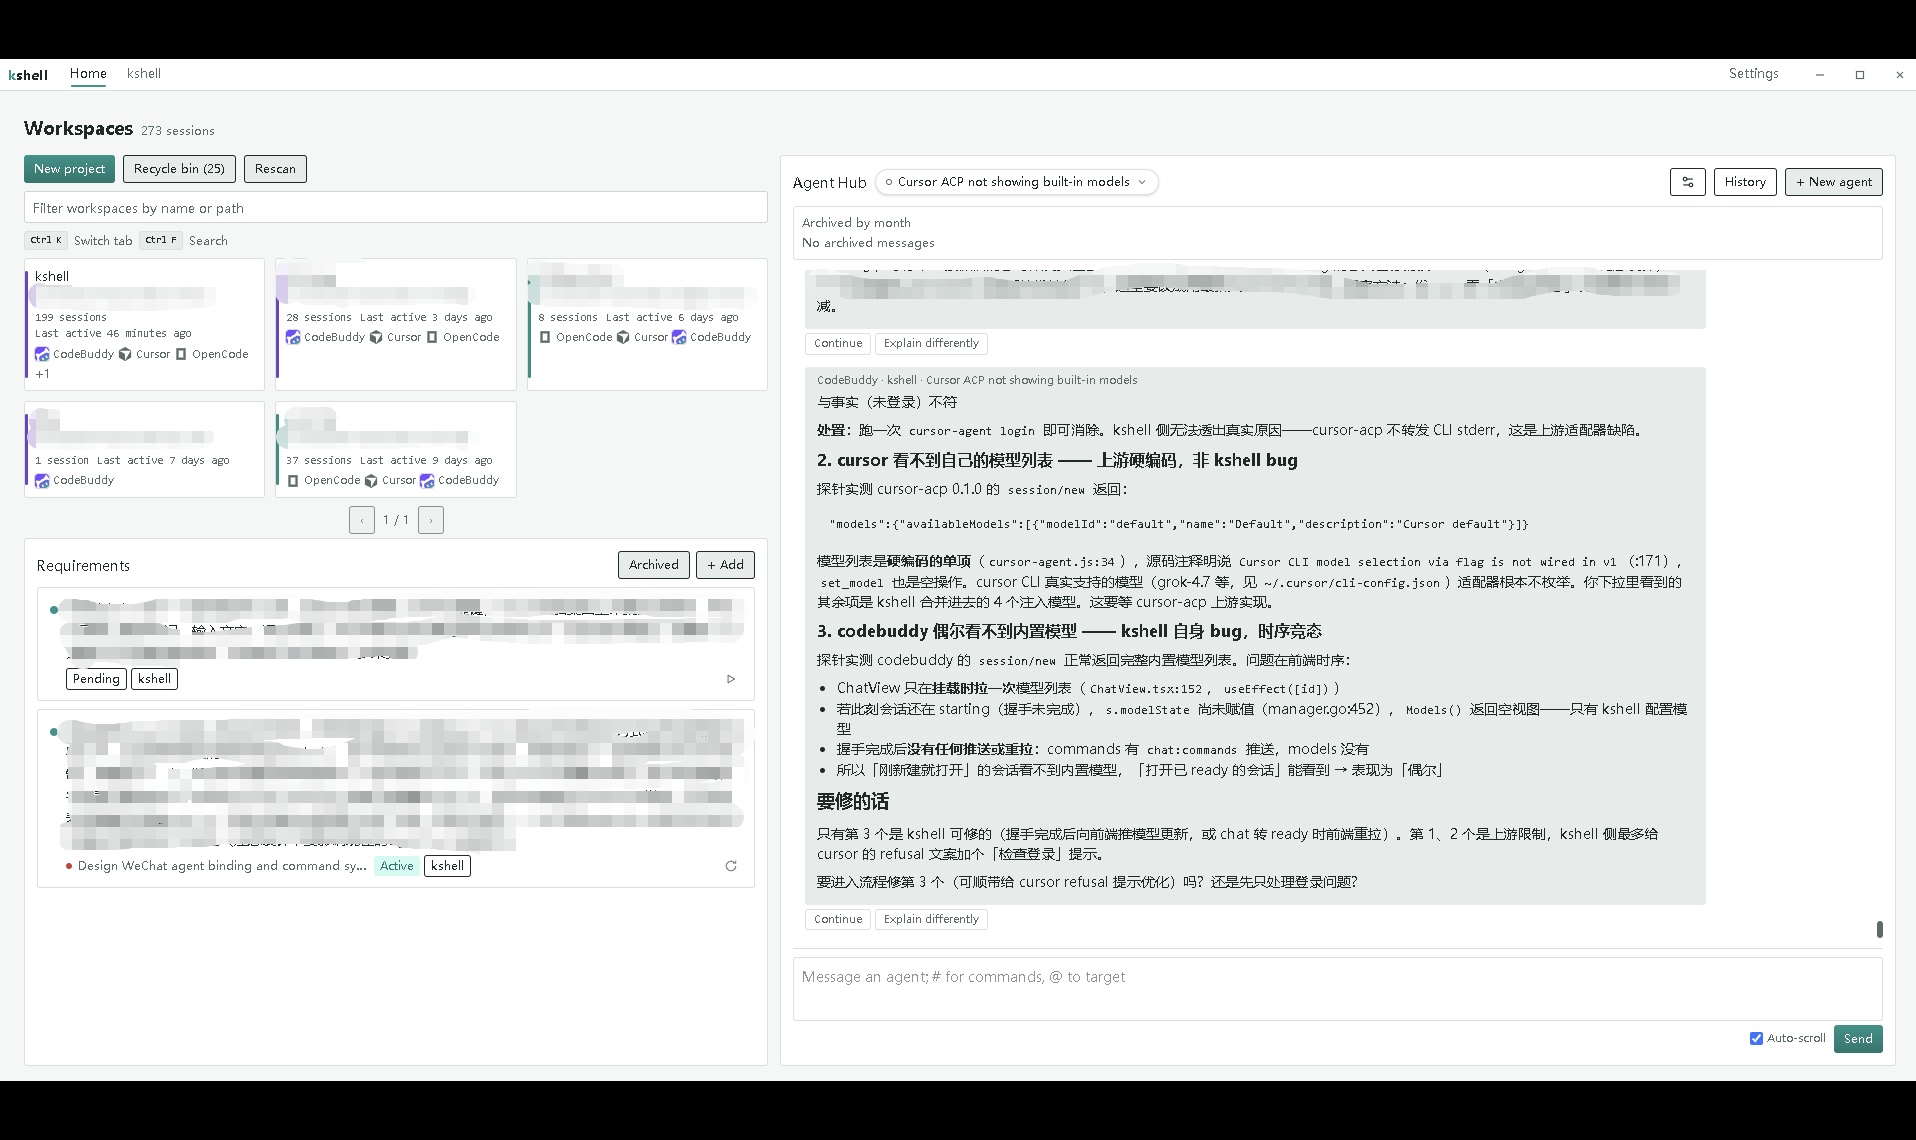Screen dimensions: 1916x1140
Task: Click play icon on Pending requirement
Action: point(731,679)
